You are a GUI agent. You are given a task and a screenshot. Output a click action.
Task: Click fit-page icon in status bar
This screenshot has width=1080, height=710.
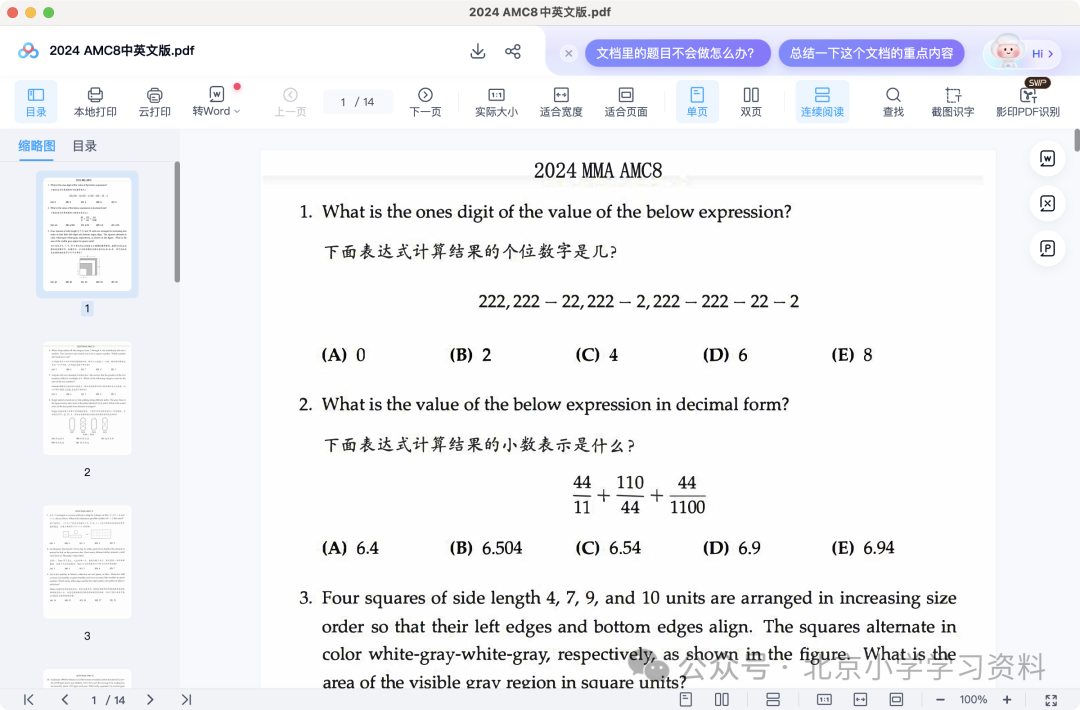click(x=896, y=700)
